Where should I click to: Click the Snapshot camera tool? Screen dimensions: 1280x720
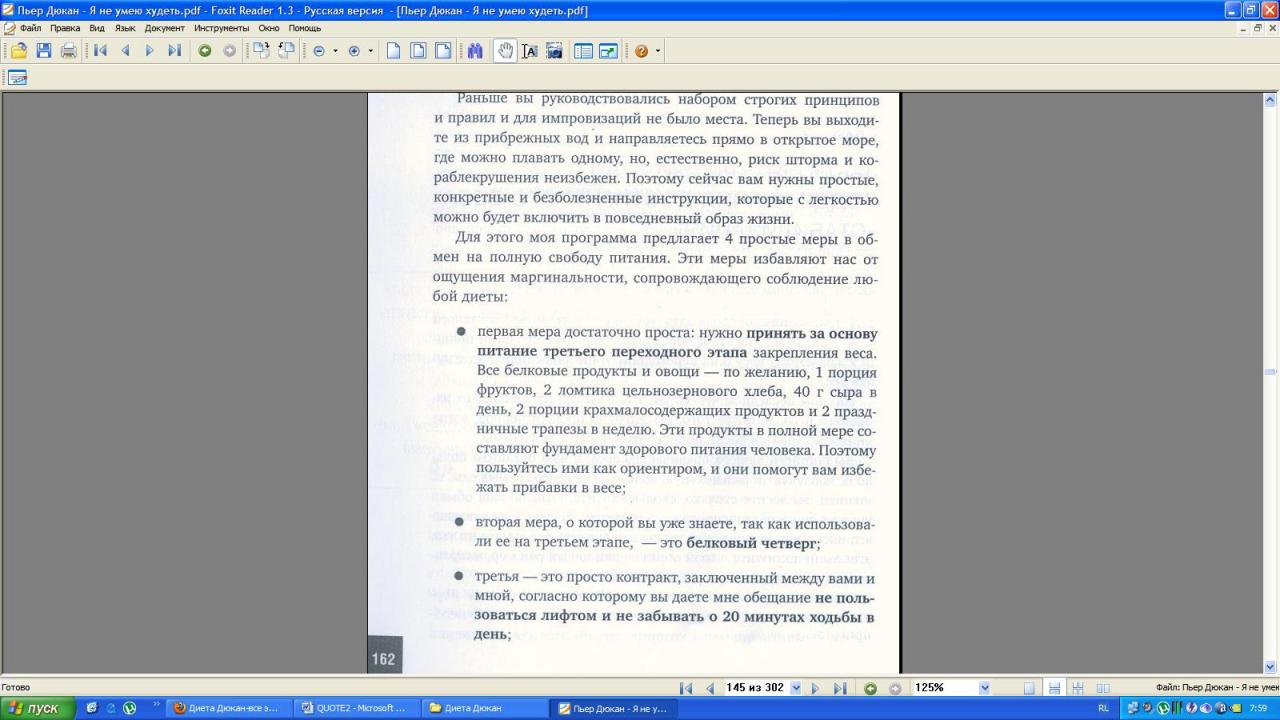tap(554, 51)
